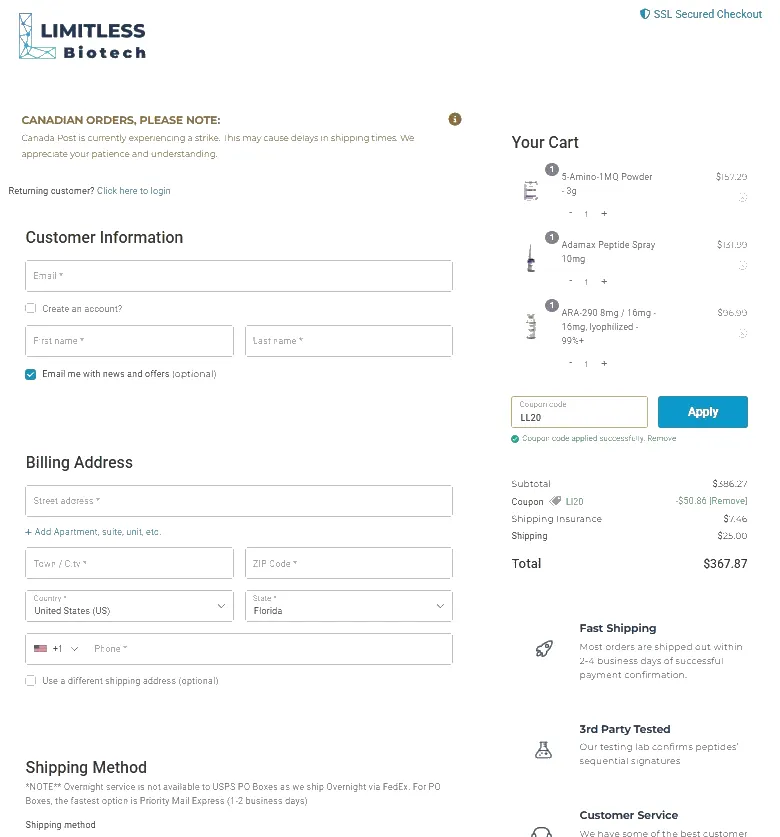
Task: Uncheck Email me with news and offers
Action: 30,374
